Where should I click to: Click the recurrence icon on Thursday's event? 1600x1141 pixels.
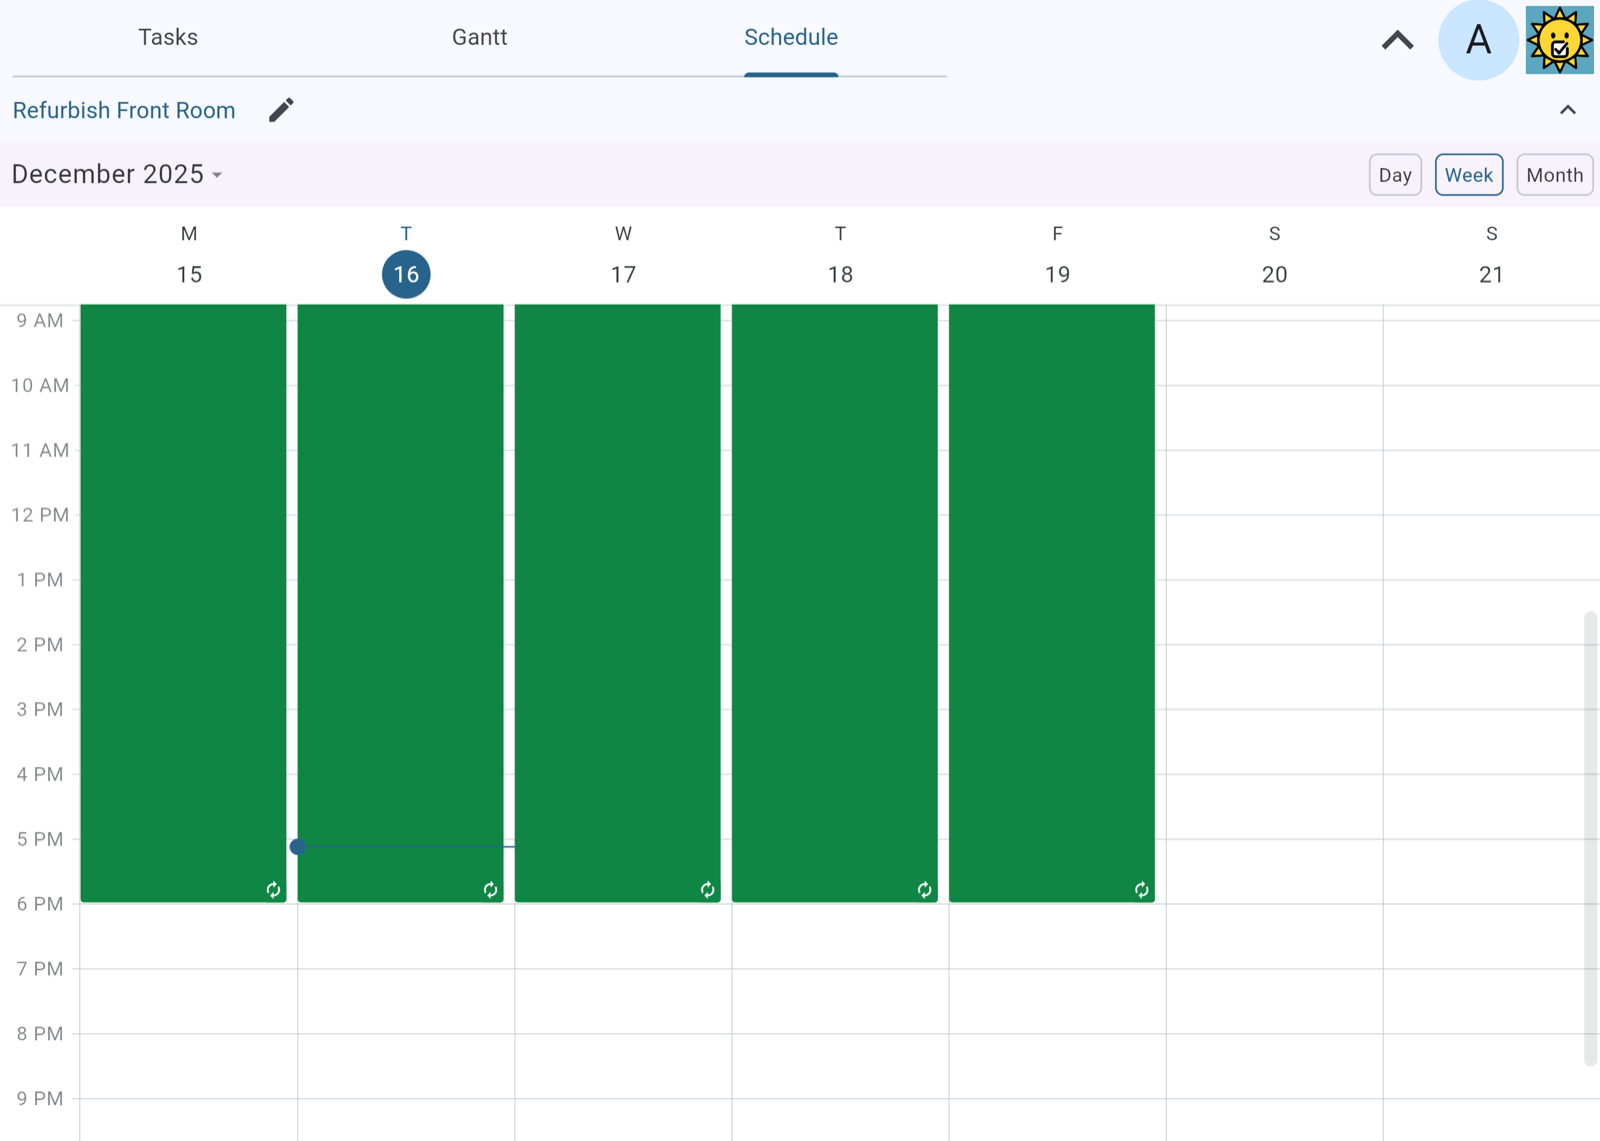(923, 889)
